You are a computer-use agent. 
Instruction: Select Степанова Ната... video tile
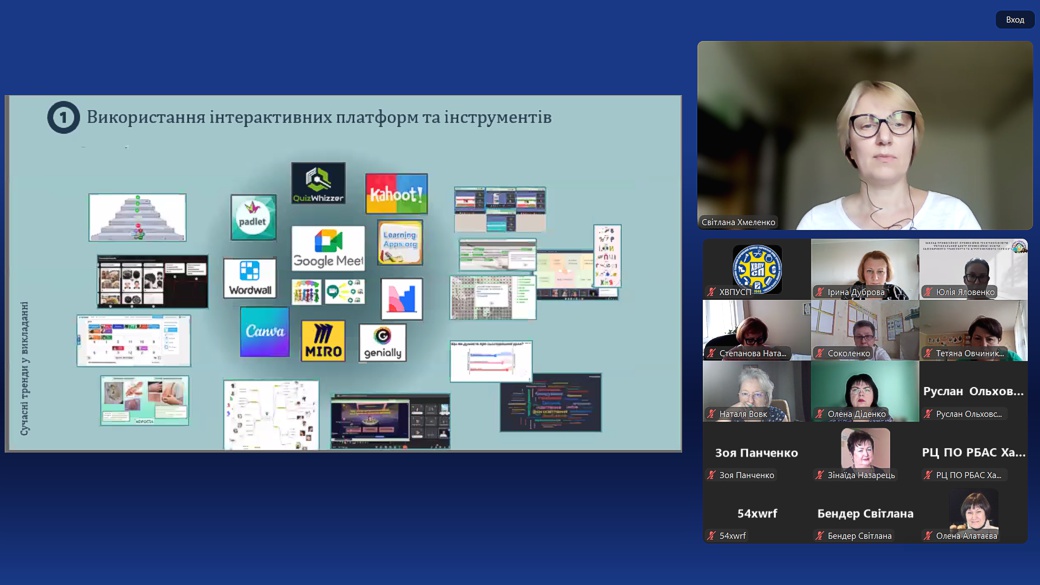coord(757,330)
